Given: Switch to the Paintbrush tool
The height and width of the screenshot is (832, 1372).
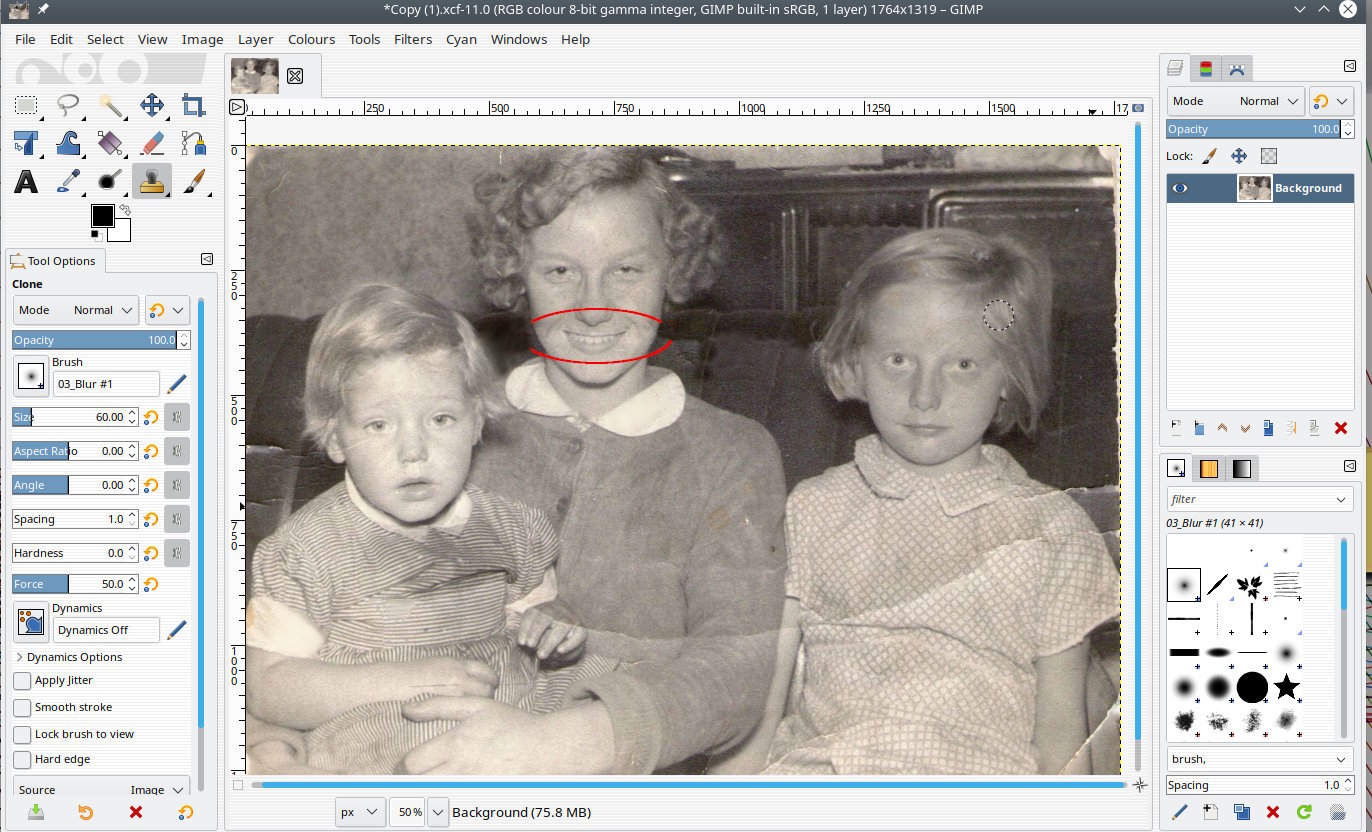Looking at the screenshot, I should [194, 181].
